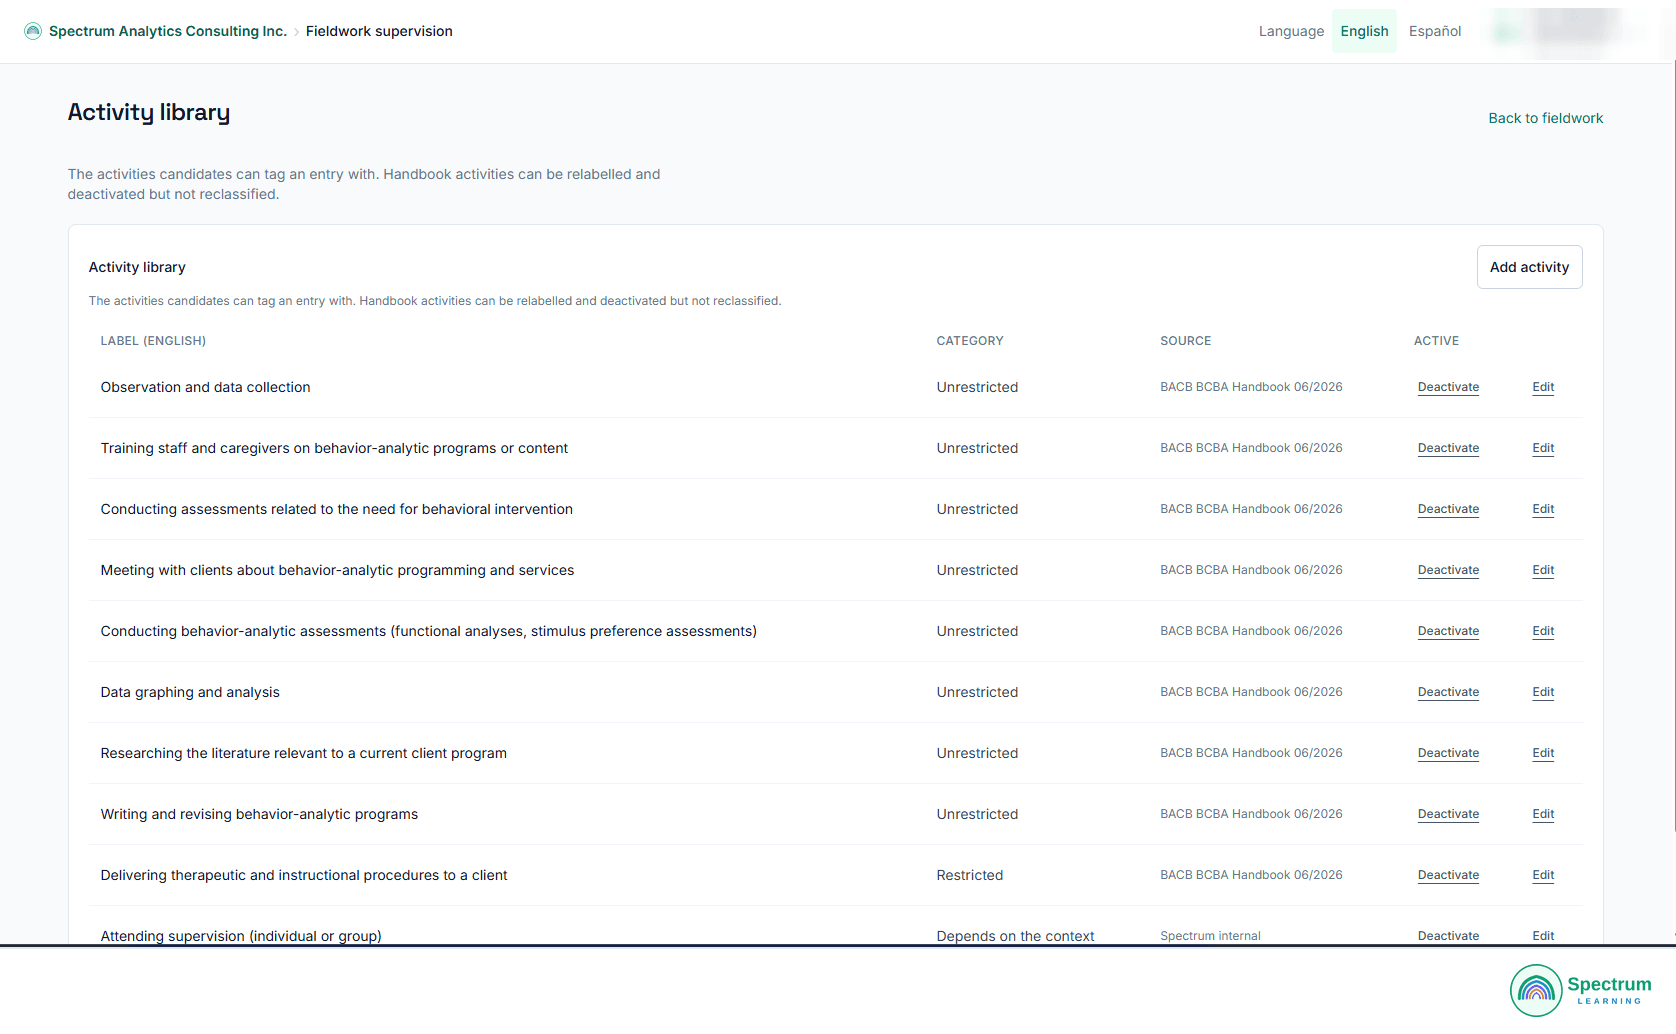Image resolution: width=1676 pixels, height=1034 pixels.
Task: Deactivate Data graphing and analysis
Action: (1448, 692)
